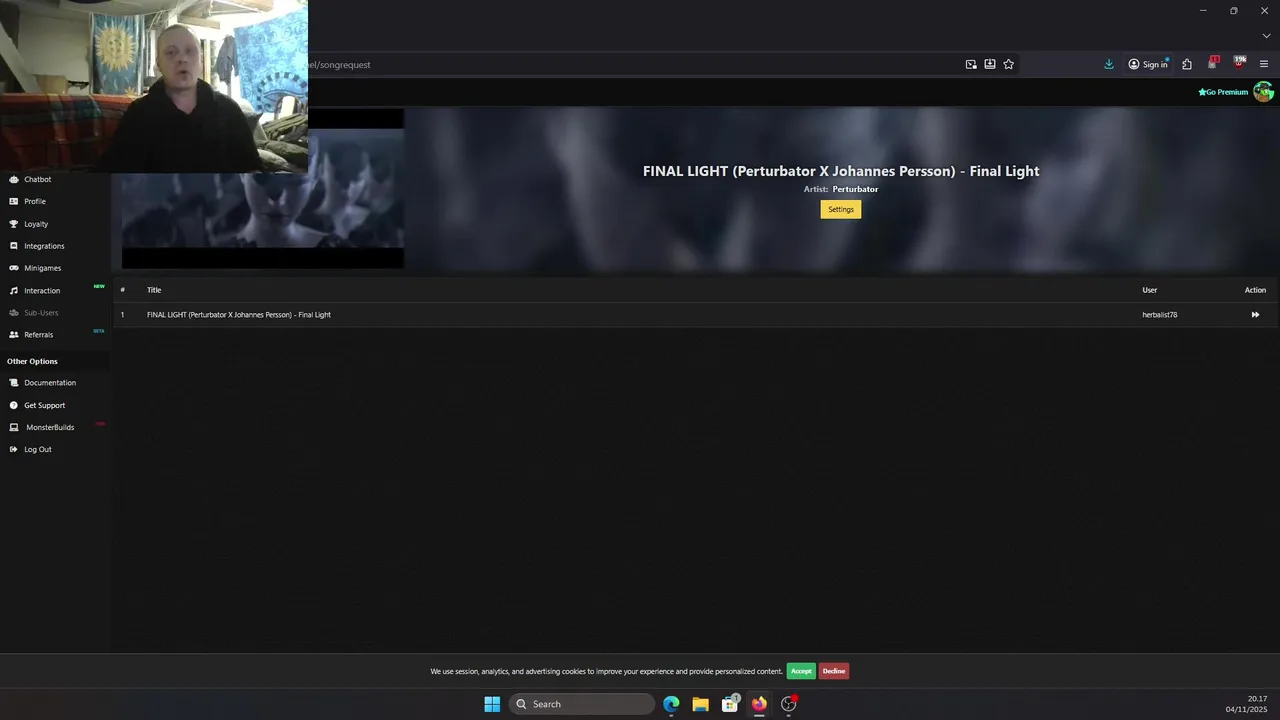
Task: Click the yellow Settings button
Action: tap(841, 209)
